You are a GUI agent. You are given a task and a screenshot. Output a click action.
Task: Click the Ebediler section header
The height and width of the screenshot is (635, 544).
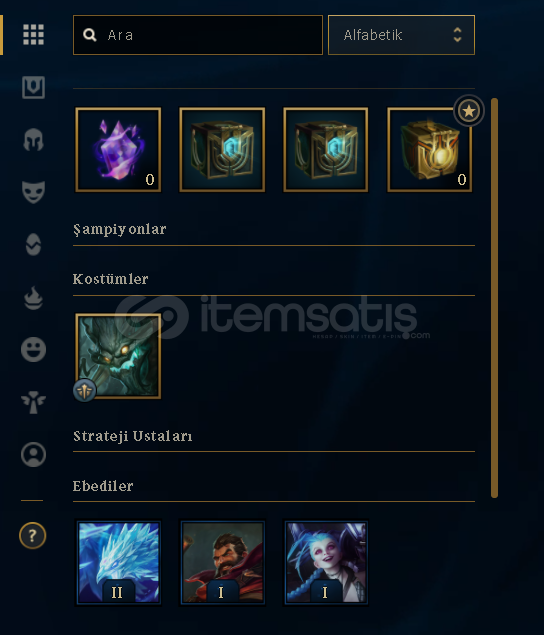[103, 486]
